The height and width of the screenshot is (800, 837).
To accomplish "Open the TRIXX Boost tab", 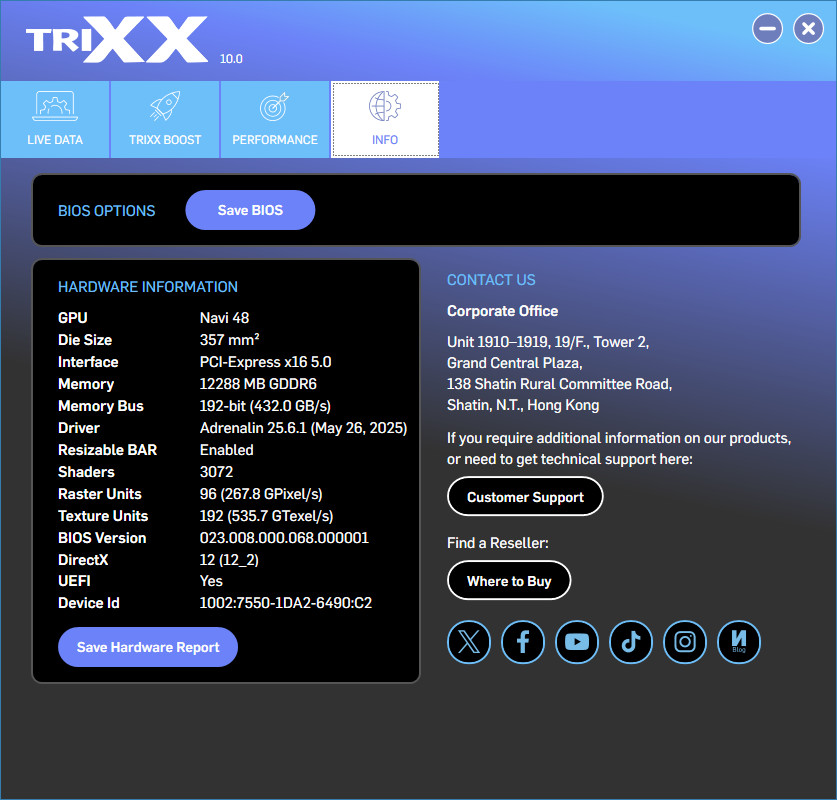I will point(165,120).
